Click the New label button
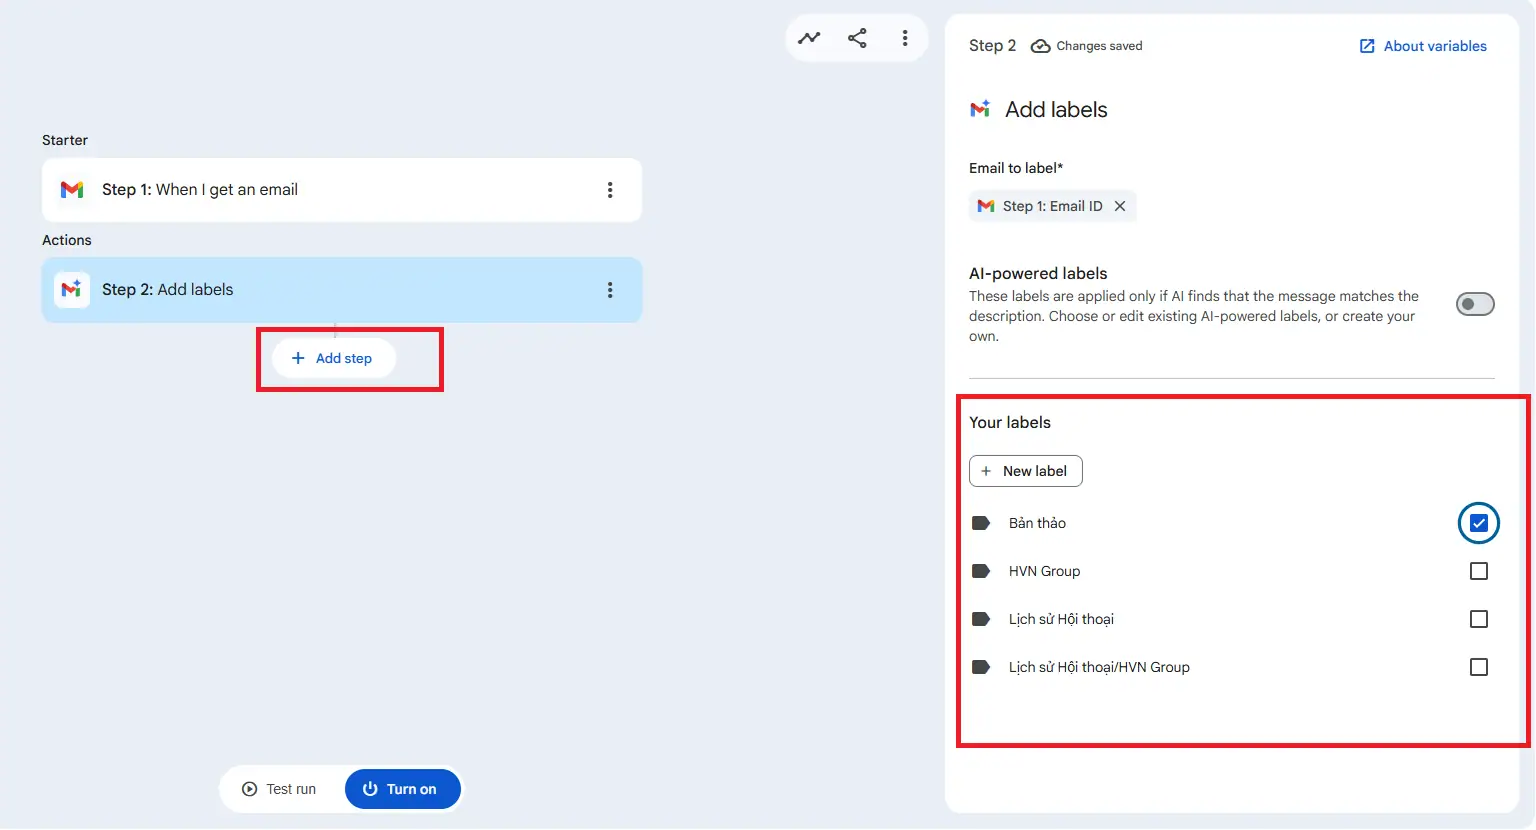 1025,470
